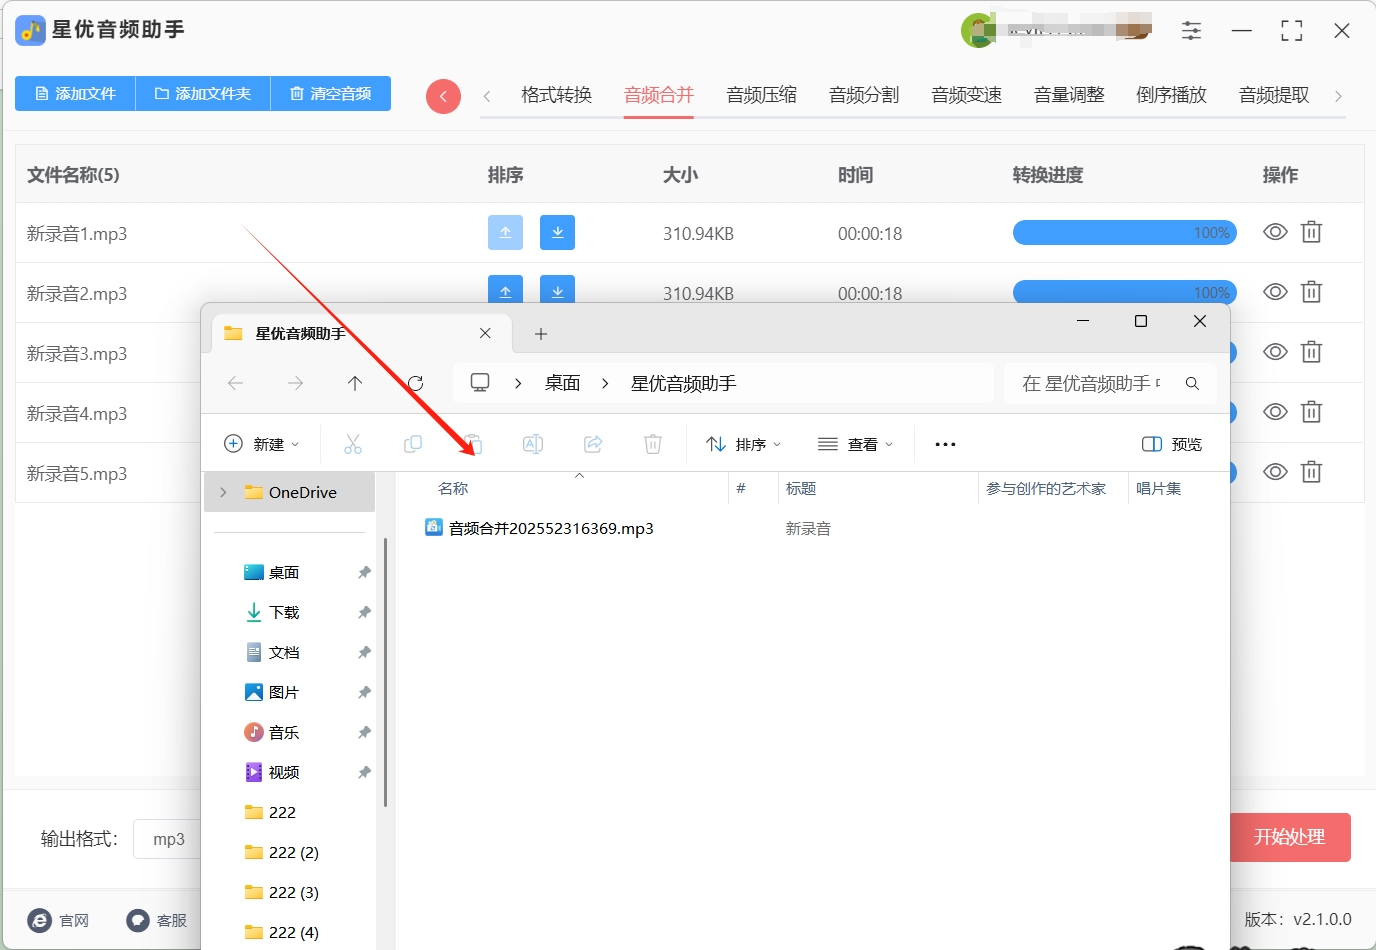Expand the OneDrive tree node
The image size is (1376, 950).
click(223, 492)
